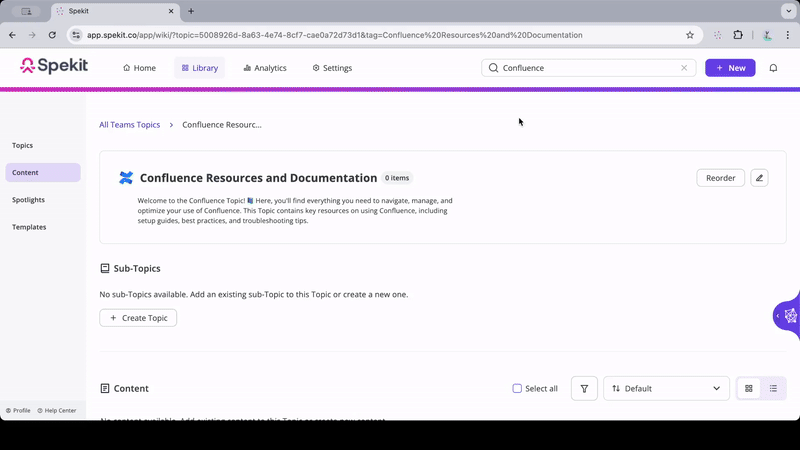800x450 pixels.
Task: Go forward in the browser
Action: tap(32, 35)
